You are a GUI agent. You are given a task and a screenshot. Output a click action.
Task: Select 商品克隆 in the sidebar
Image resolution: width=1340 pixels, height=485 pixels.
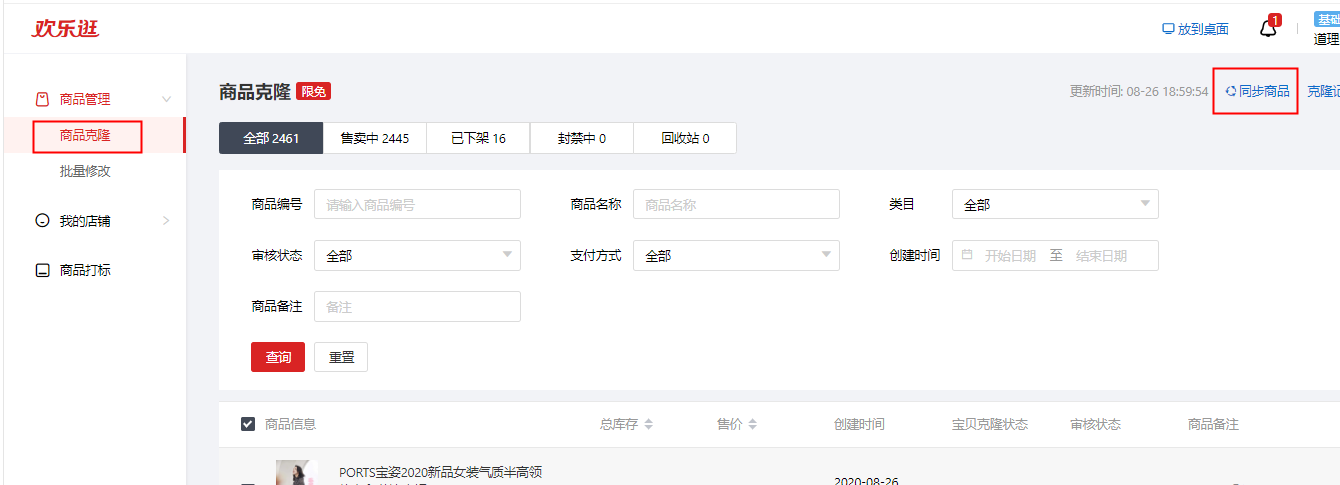86,136
